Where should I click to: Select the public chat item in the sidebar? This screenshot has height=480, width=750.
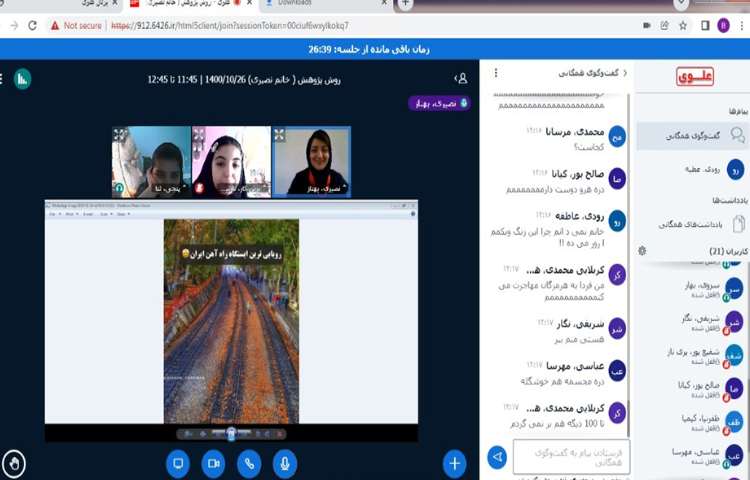click(692, 135)
